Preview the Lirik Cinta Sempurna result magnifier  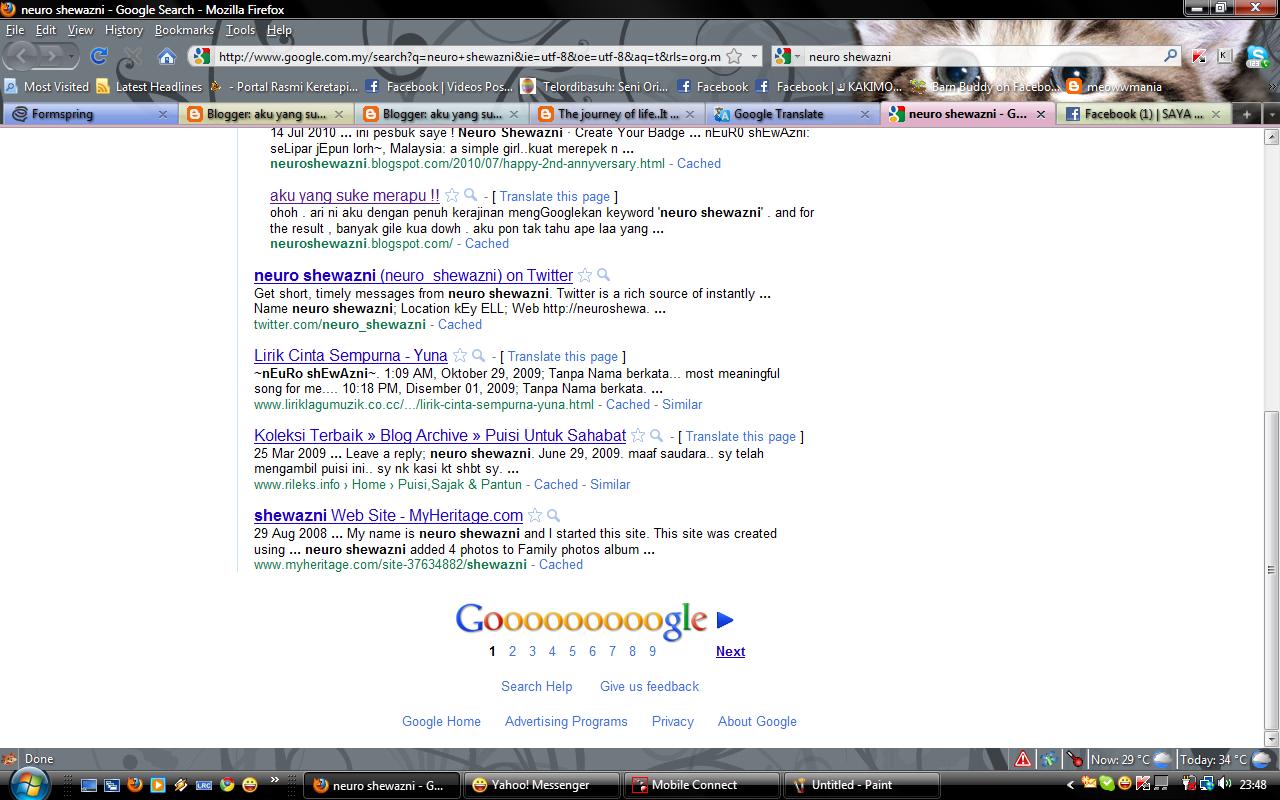(478, 356)
